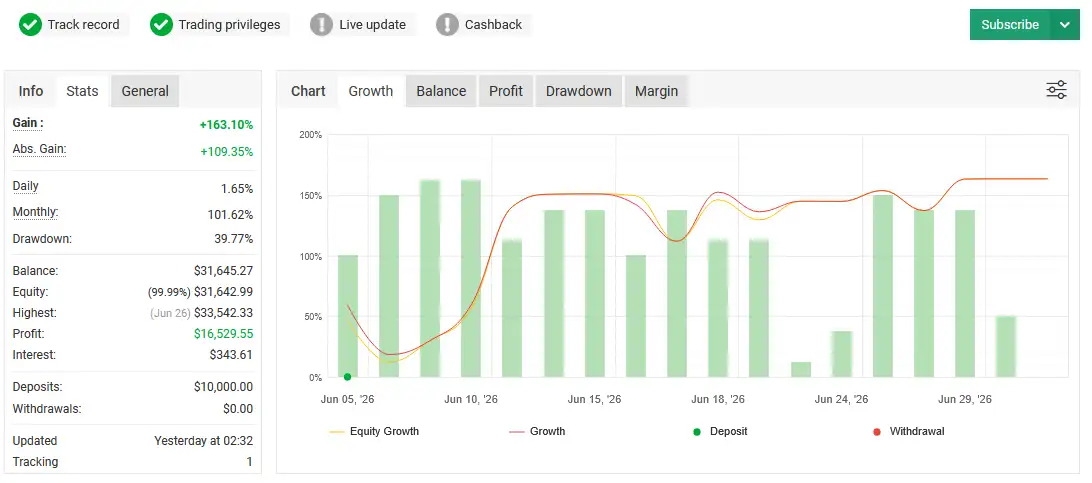
Task: Select the Profit chart tab
Action: pyautogui.click(x=506, y=91)
